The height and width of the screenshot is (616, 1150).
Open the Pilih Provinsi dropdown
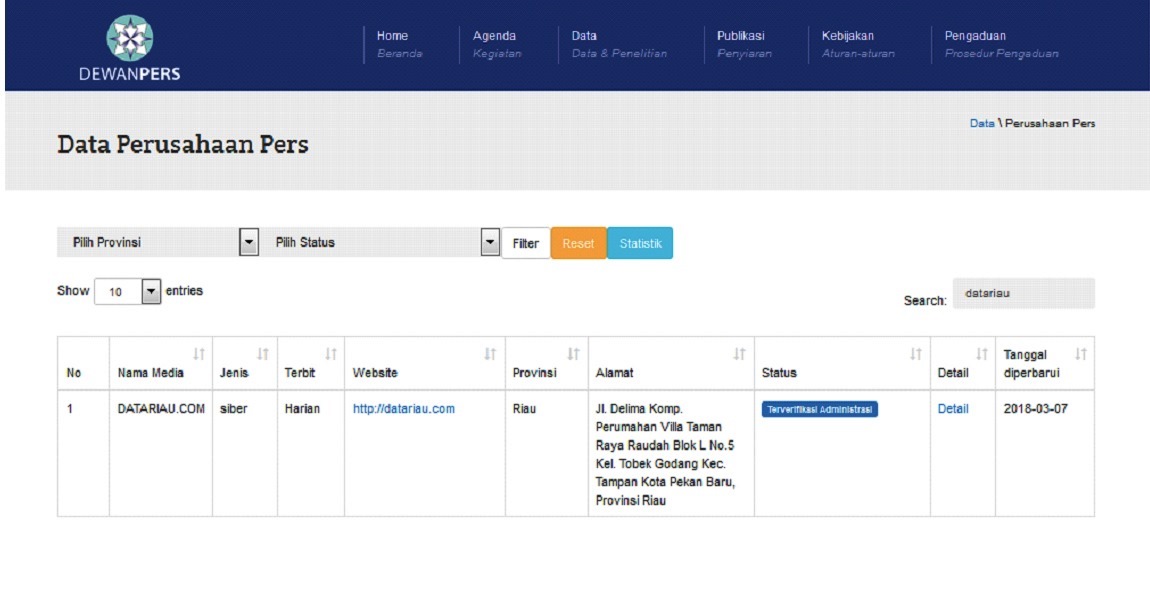158,243
